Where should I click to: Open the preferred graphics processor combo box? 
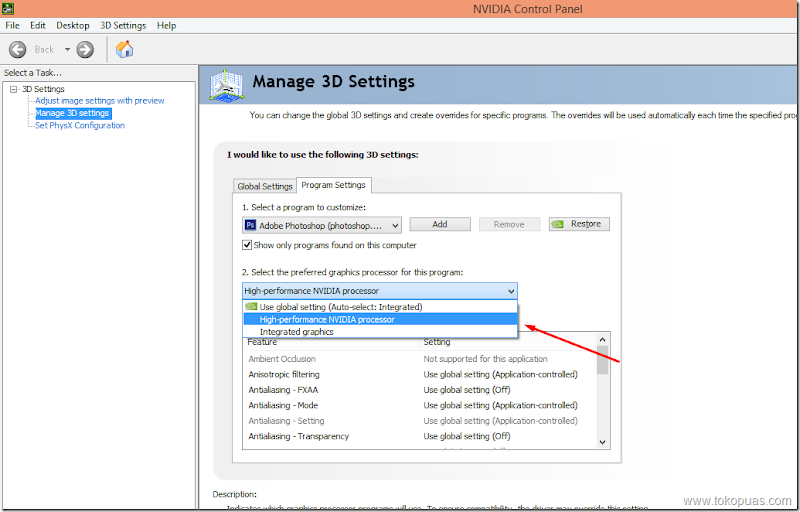pos(380,291)
